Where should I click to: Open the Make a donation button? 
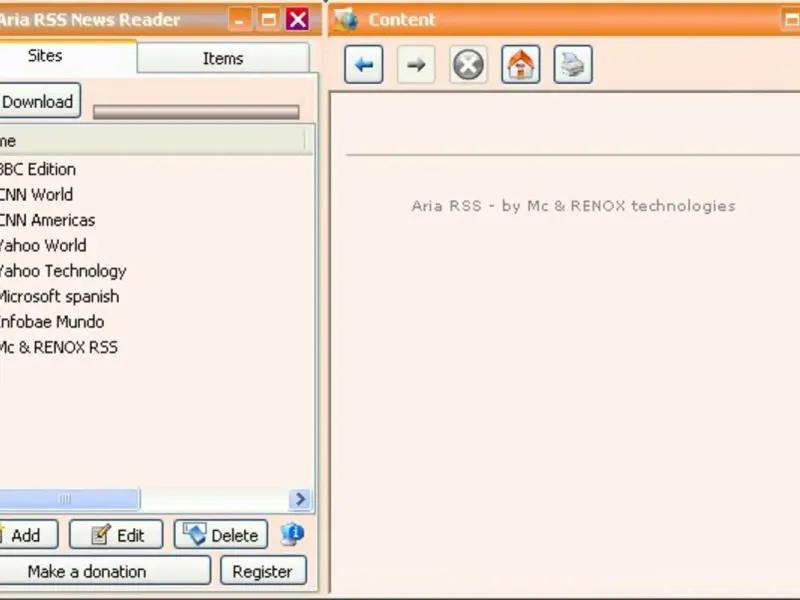pos(104,571)
